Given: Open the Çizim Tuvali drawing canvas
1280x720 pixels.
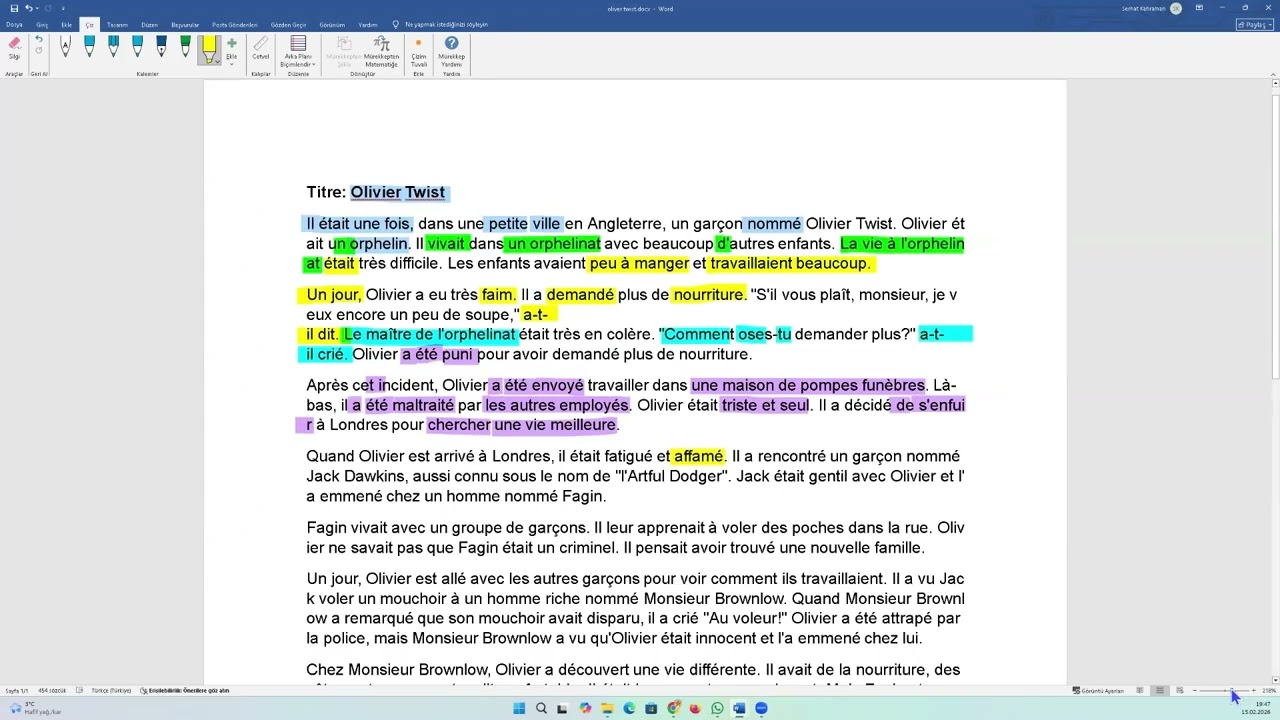Looking at the screenshot, I should click(x=419, y=52).
